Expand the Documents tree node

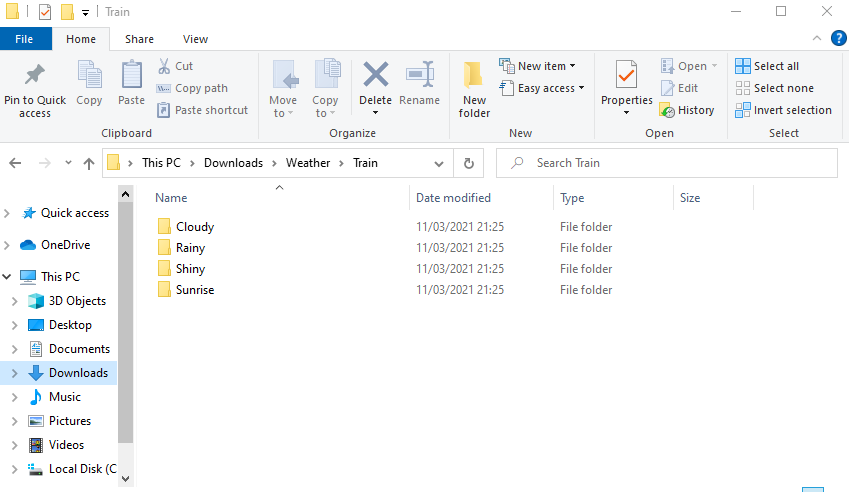pyautogui.click(x=12, y=349)
